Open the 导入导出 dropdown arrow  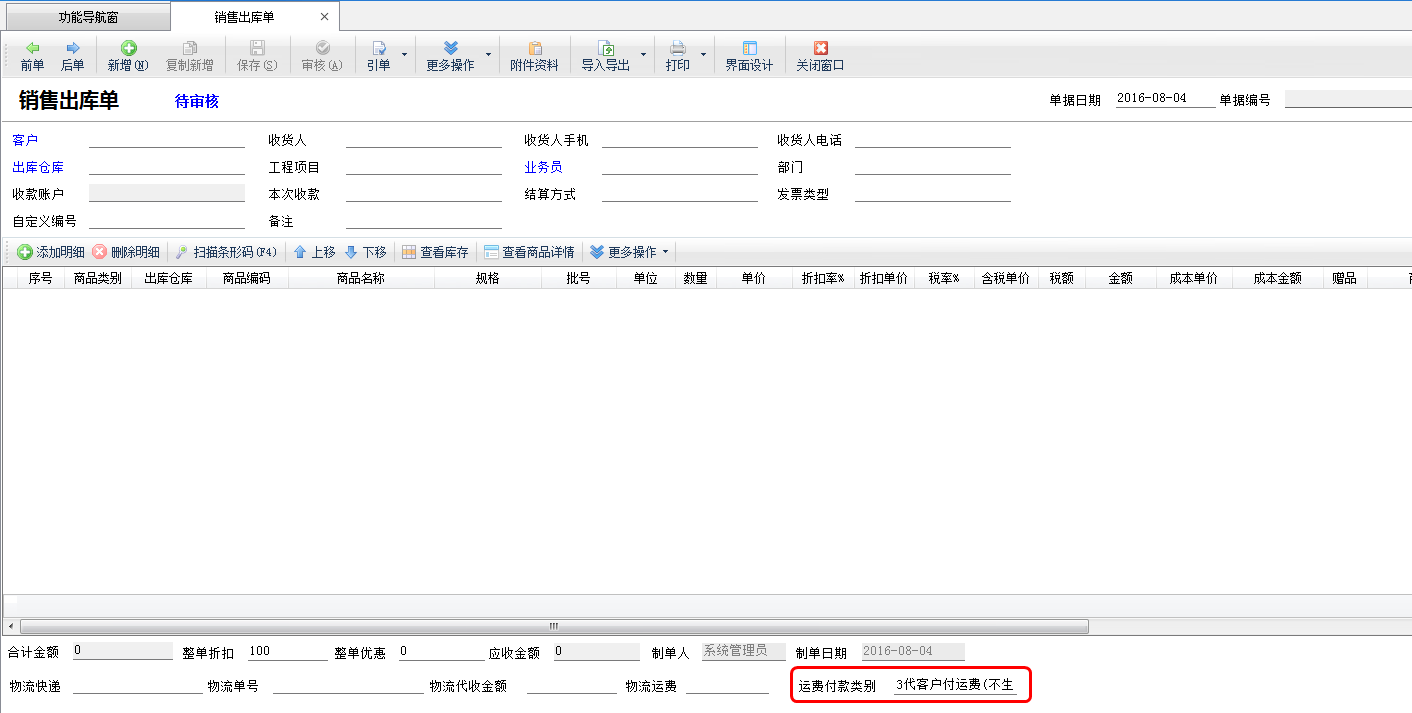(643, 55)
